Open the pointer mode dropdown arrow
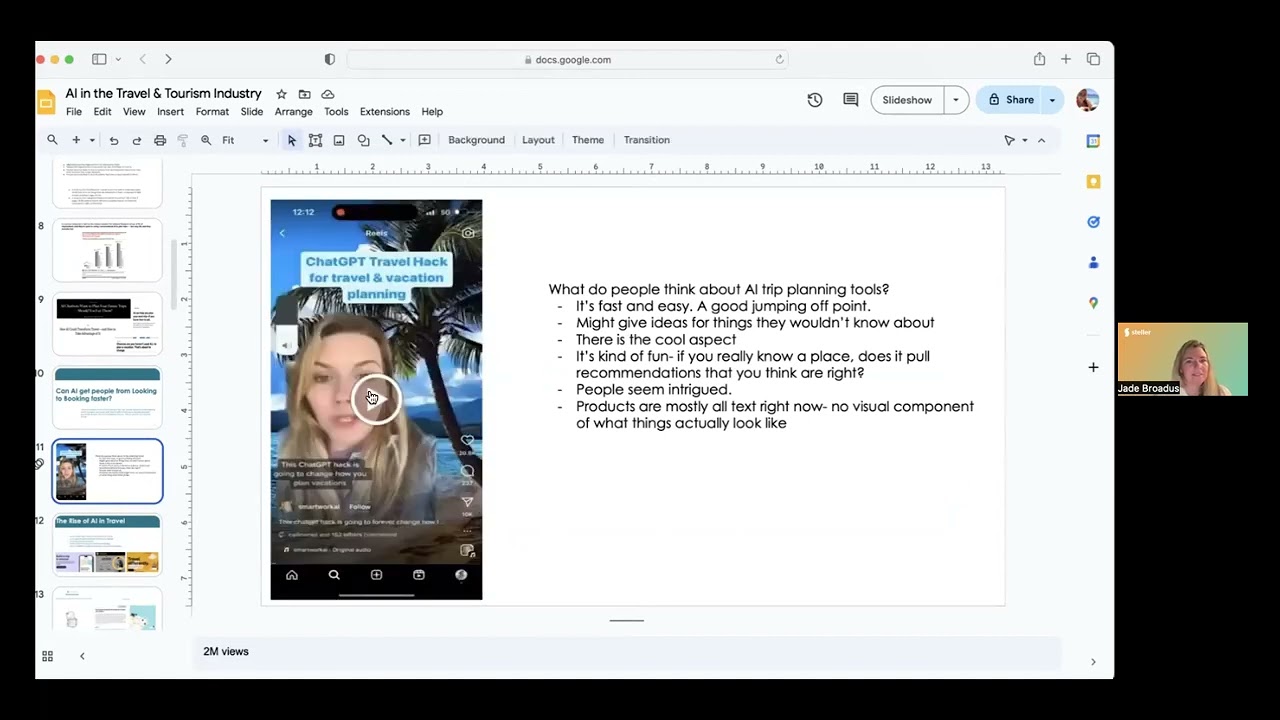This screenshot has height=720, width=1280. [x=1024, y=140]
